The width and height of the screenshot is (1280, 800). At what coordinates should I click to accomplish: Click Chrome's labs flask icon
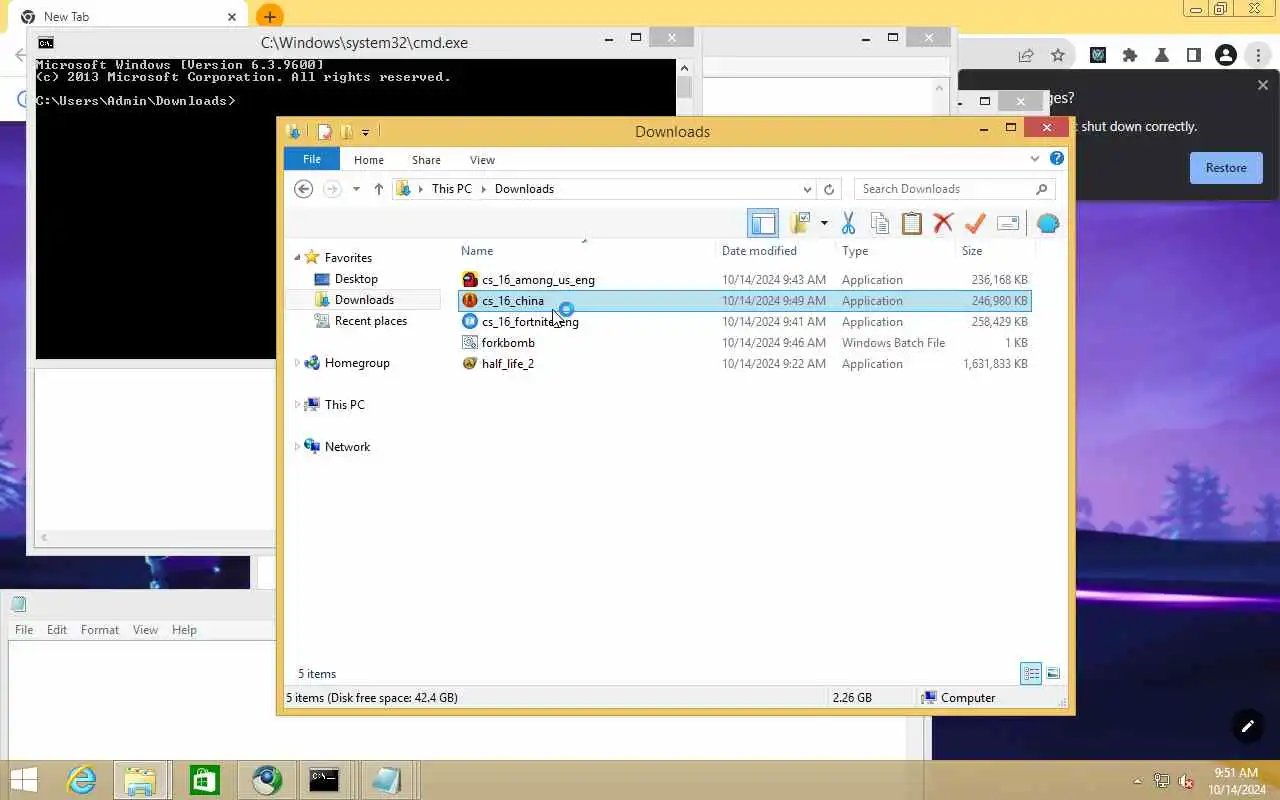(1162, 56)
